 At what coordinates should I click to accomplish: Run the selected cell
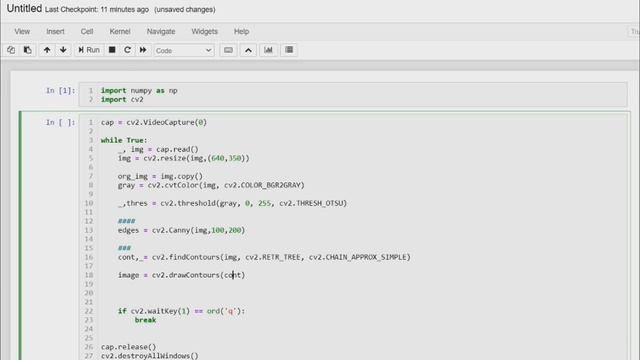89,50
